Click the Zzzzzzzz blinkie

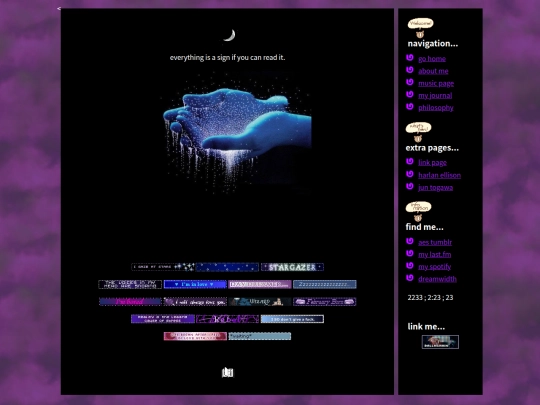pos(325,284)
